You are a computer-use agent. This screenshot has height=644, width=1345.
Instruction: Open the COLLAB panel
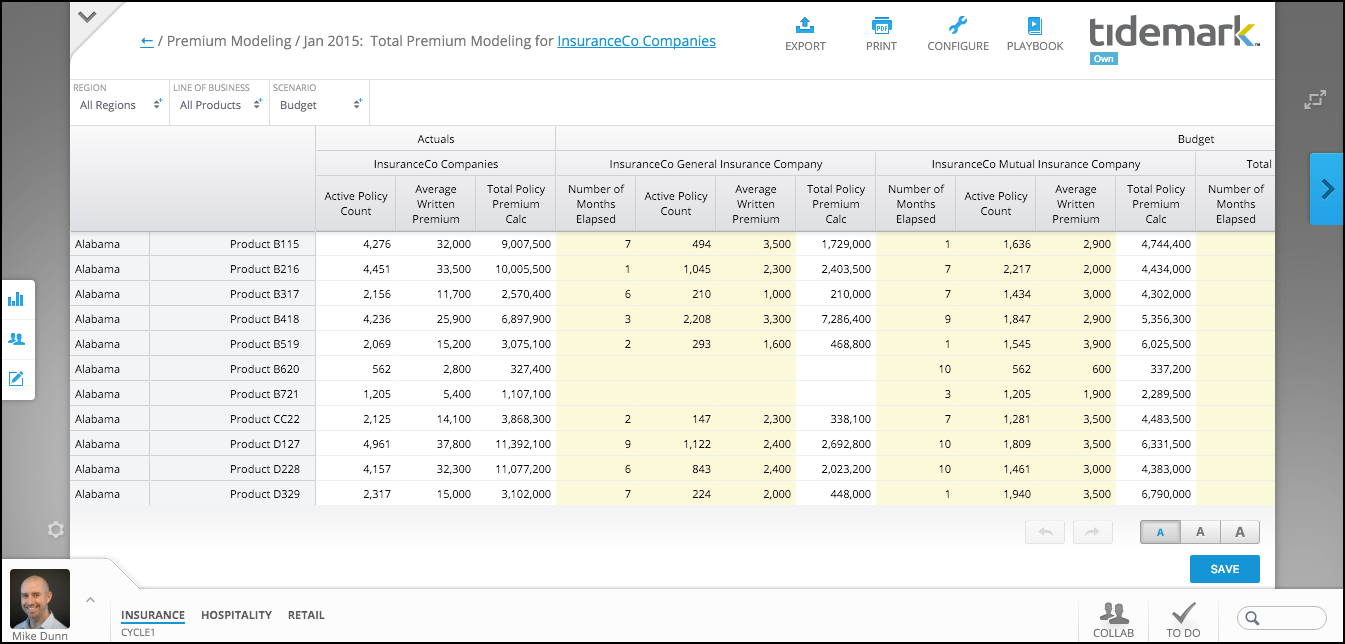coord(1113,620)
